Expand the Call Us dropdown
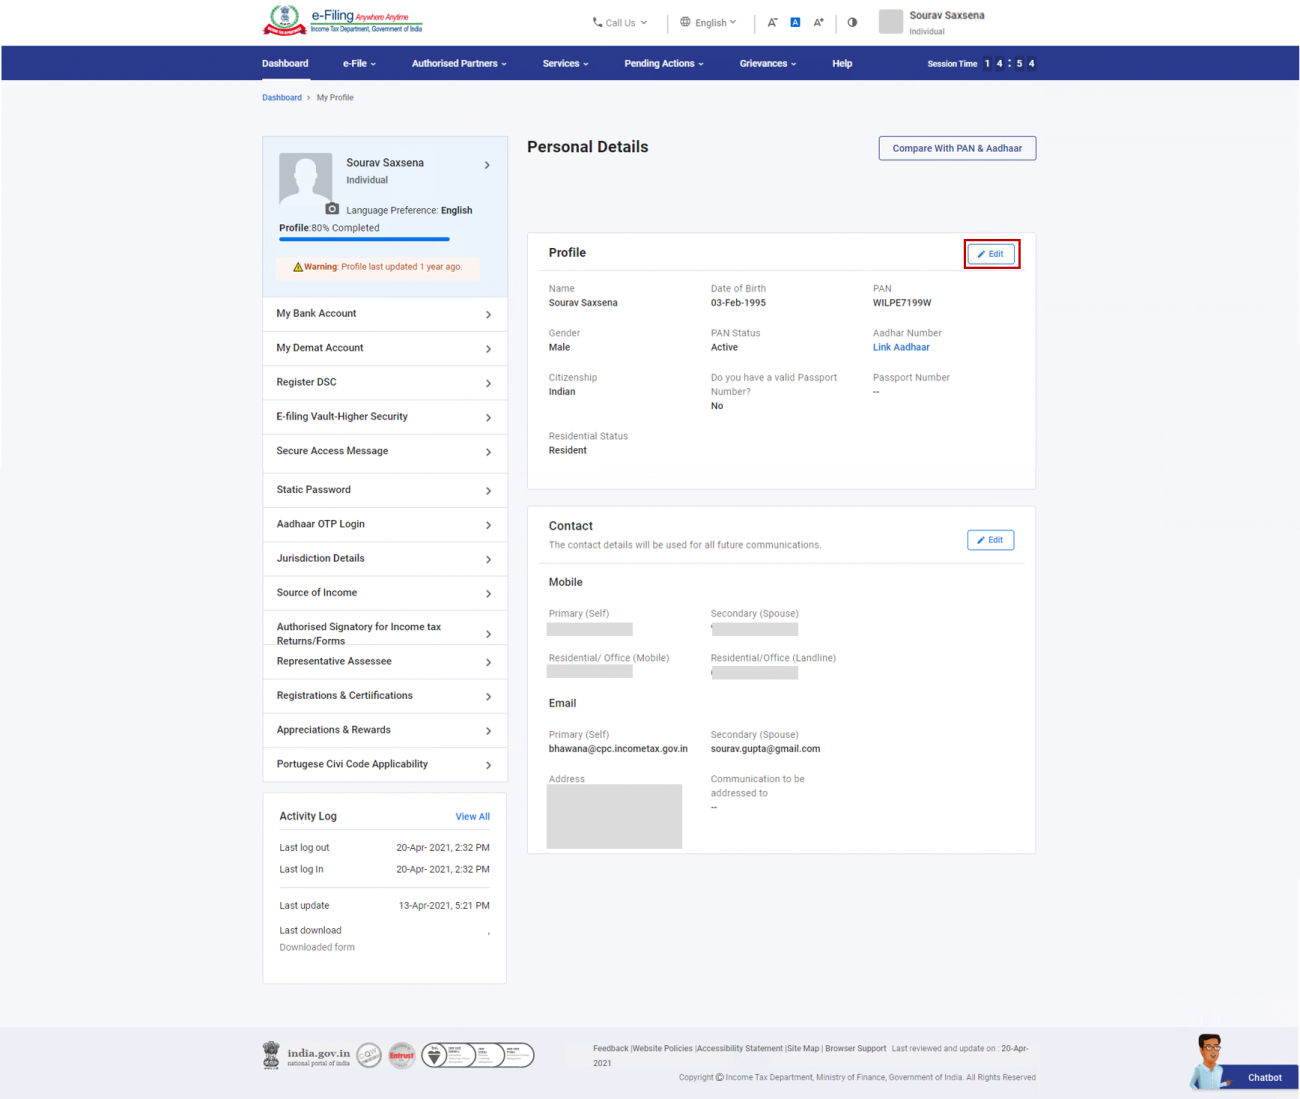 pyautogui.click(x=619, y=22)
